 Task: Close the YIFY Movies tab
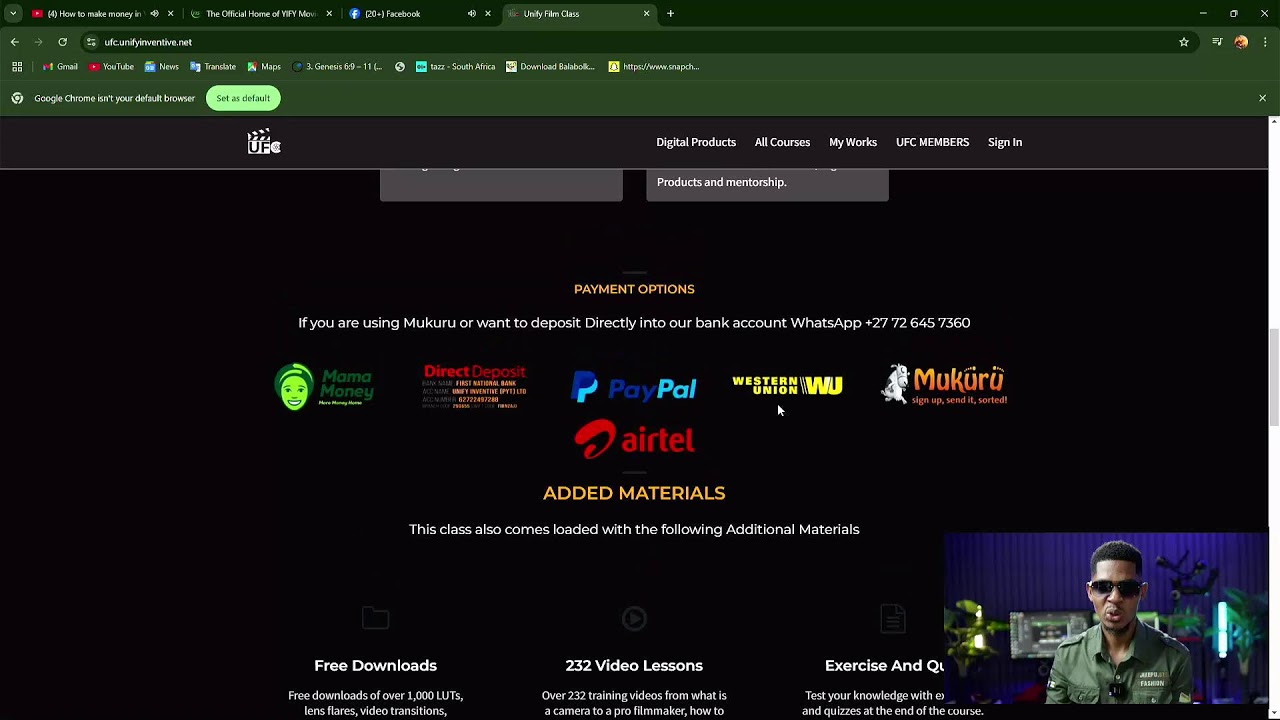[x=329, y=14]
